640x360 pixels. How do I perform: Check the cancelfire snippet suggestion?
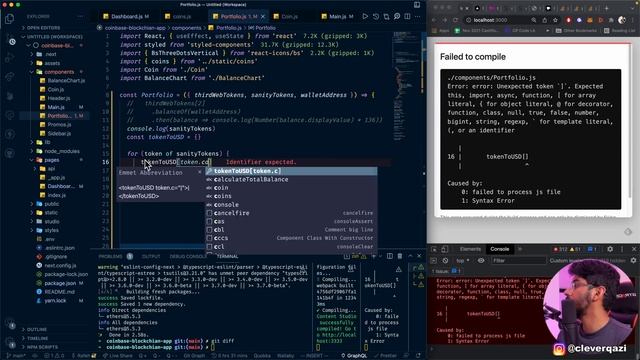(291, 213)
